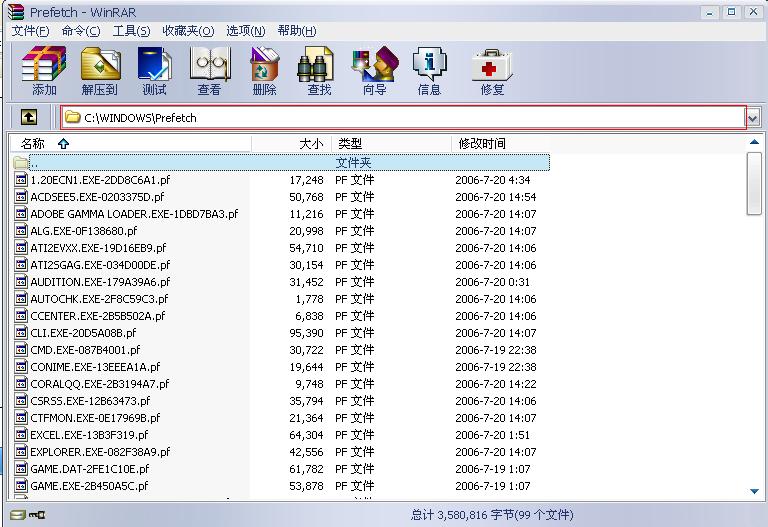Click the C:\WINDOWS\Prefetch address field
The height and width of the screenshot is (527, 768).
pyautogui.click(x=404, y=118)
